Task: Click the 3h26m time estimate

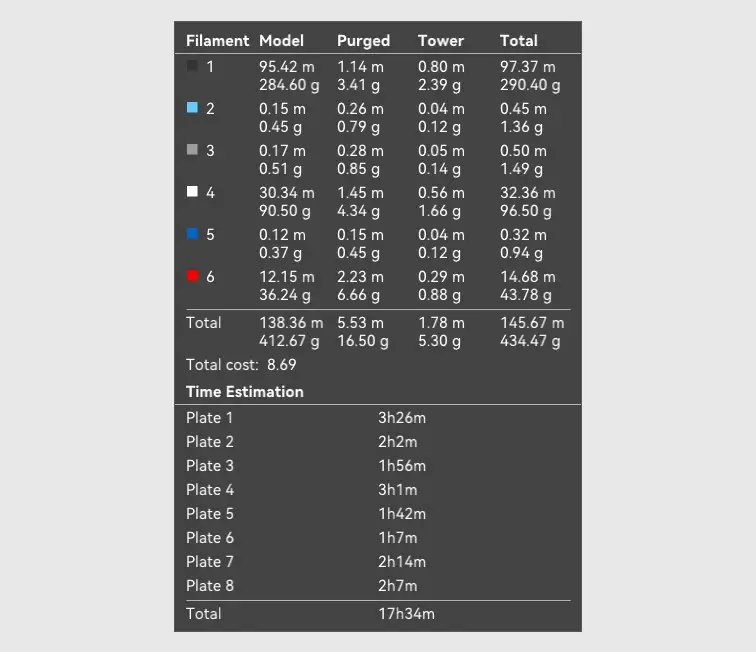Action: coord(402,418)
